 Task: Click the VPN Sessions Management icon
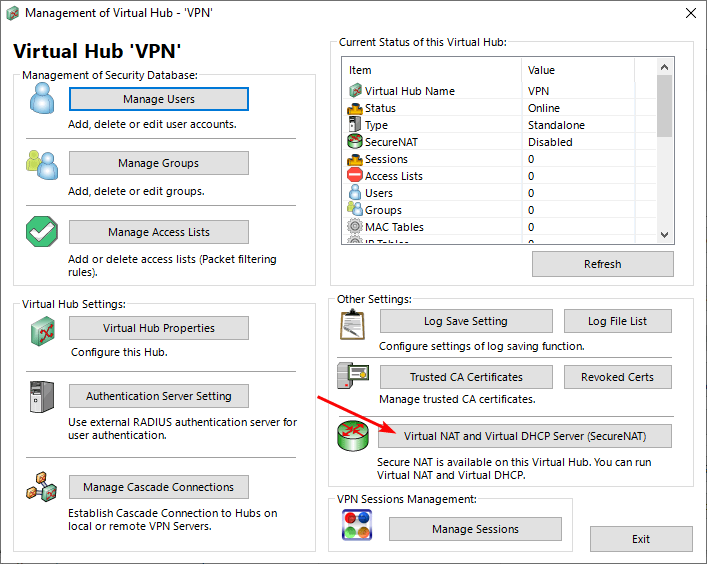(357, 526)
